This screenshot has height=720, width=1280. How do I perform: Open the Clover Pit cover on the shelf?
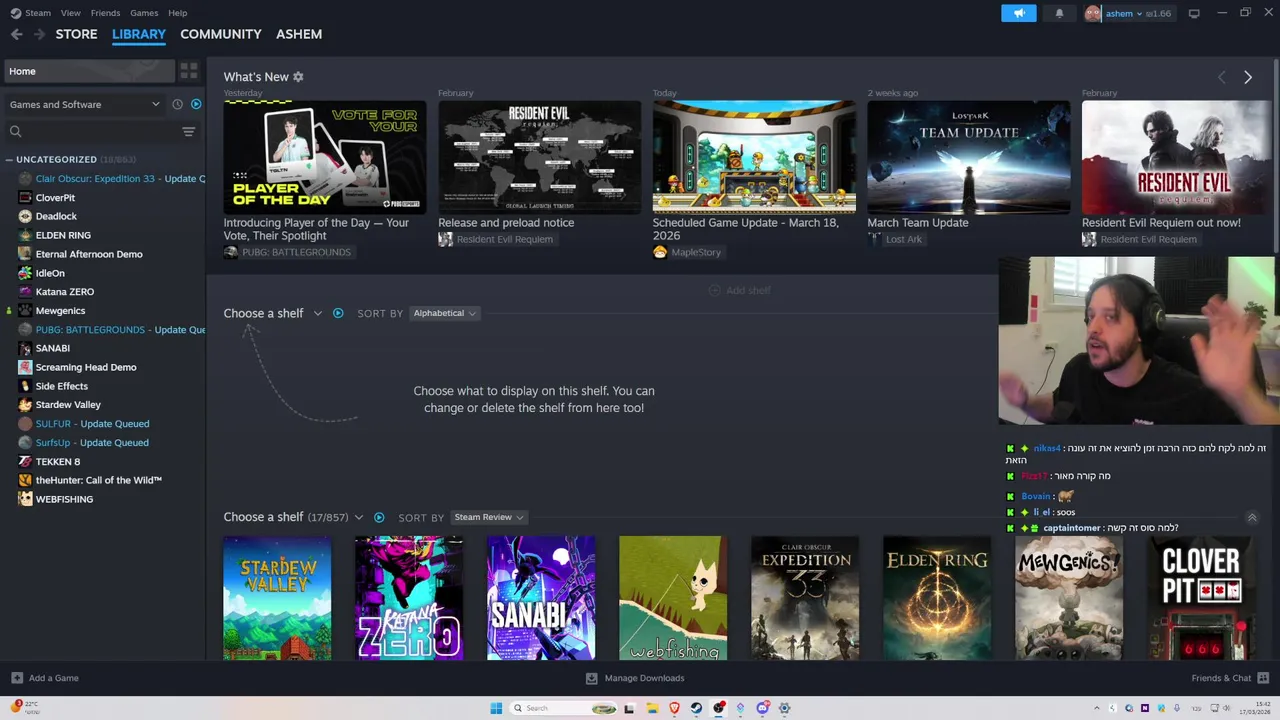[1201, 598]
